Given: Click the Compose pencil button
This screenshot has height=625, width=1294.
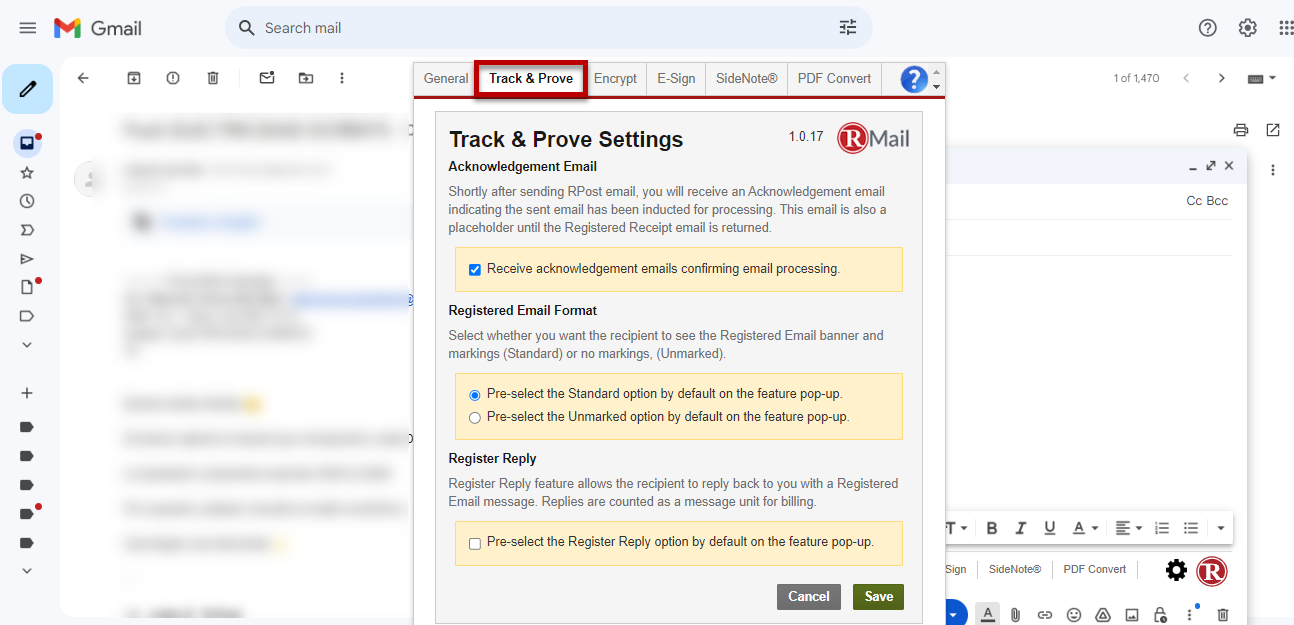Looking at the screenshot, I should click(28, 90).
